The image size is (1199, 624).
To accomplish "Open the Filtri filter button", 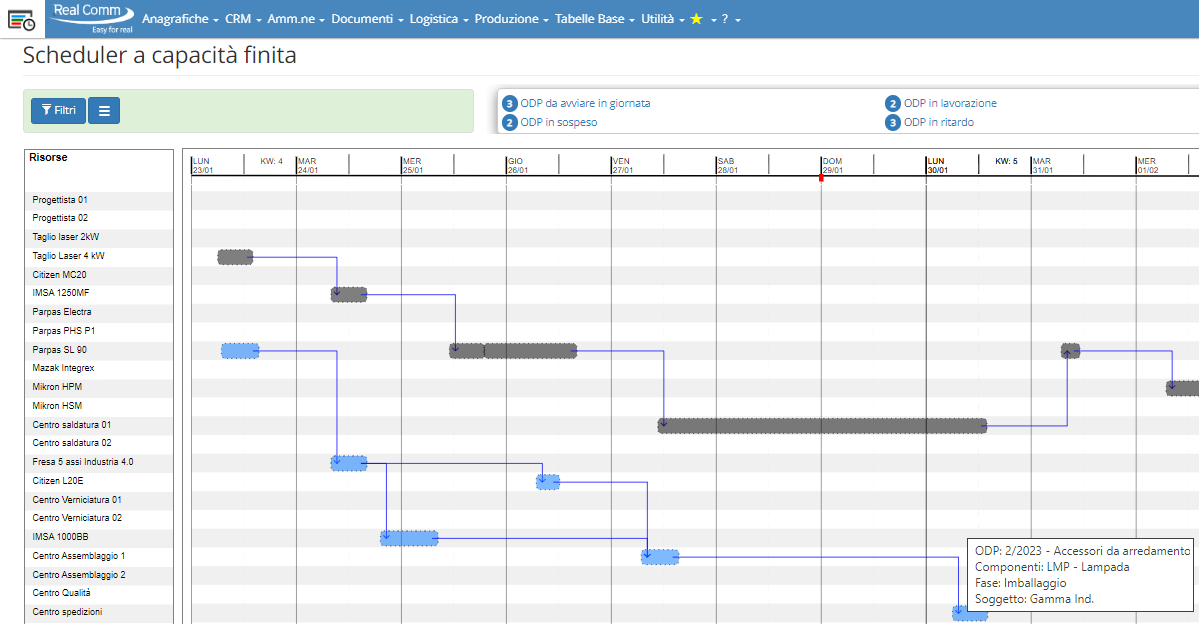I will pyautogui.click(x=58, y=110).
